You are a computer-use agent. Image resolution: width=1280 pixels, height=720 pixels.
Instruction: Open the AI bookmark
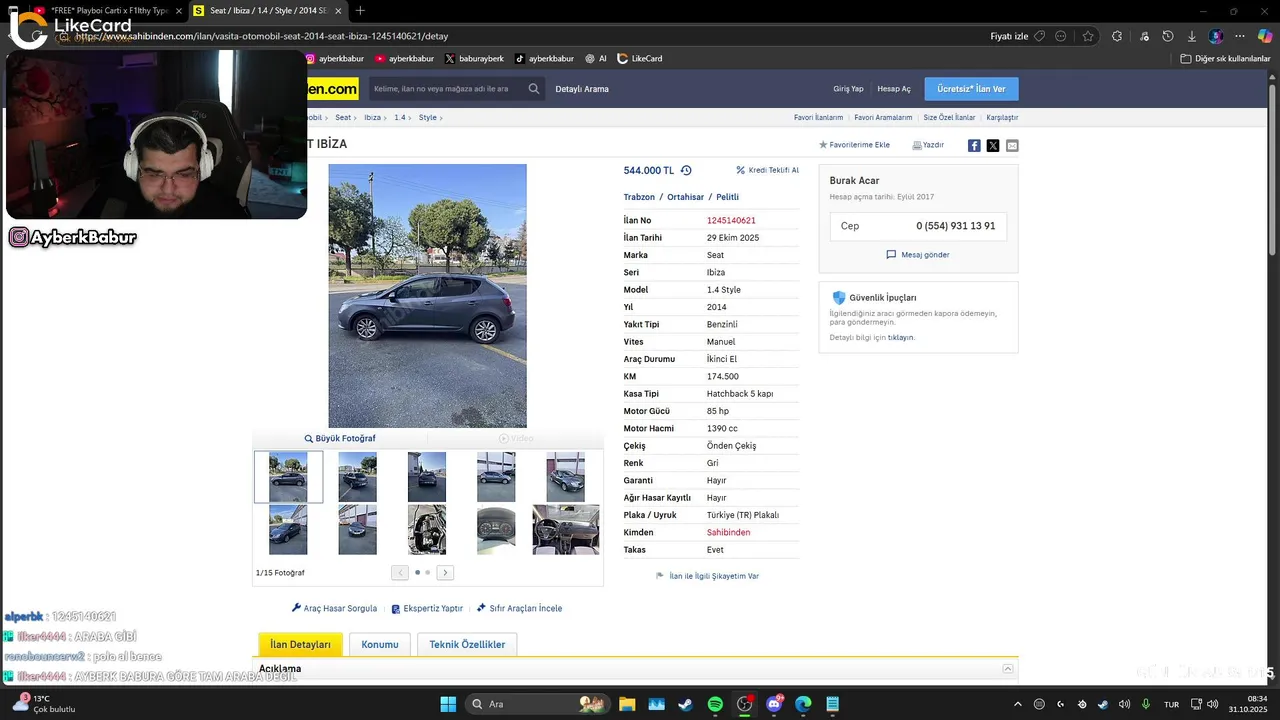pyautogui.click(x=596, y=59)
